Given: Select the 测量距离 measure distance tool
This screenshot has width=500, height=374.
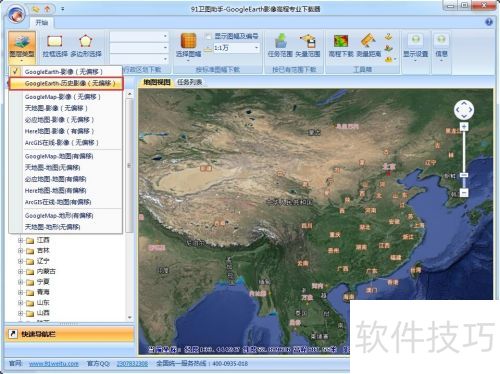Looking at the screenshot, I should [368, 46].
